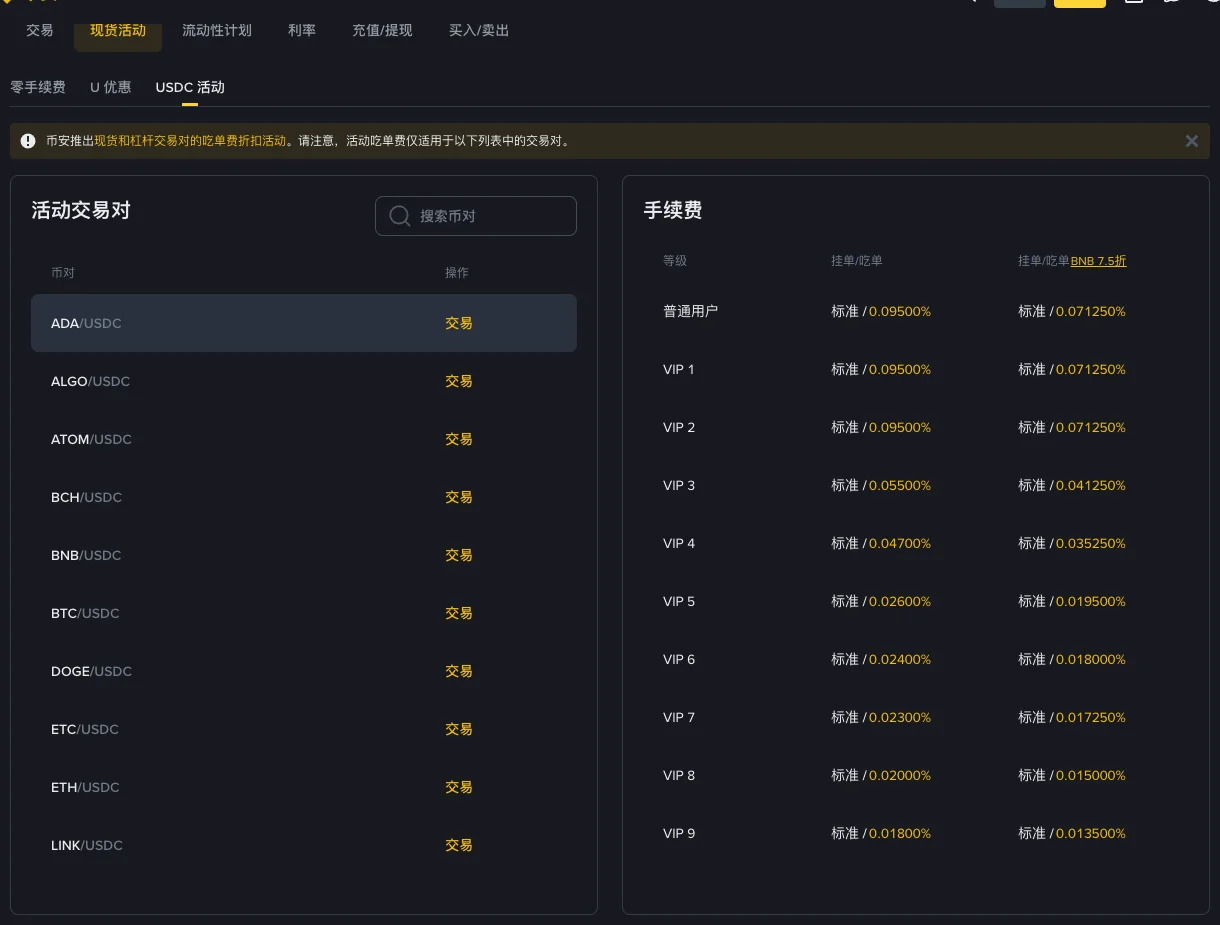This screenshot has width=1220, height=925.
Task: Click VIP 6 BNB fee 0.018000%
Action: click(x=1091, y=659)
